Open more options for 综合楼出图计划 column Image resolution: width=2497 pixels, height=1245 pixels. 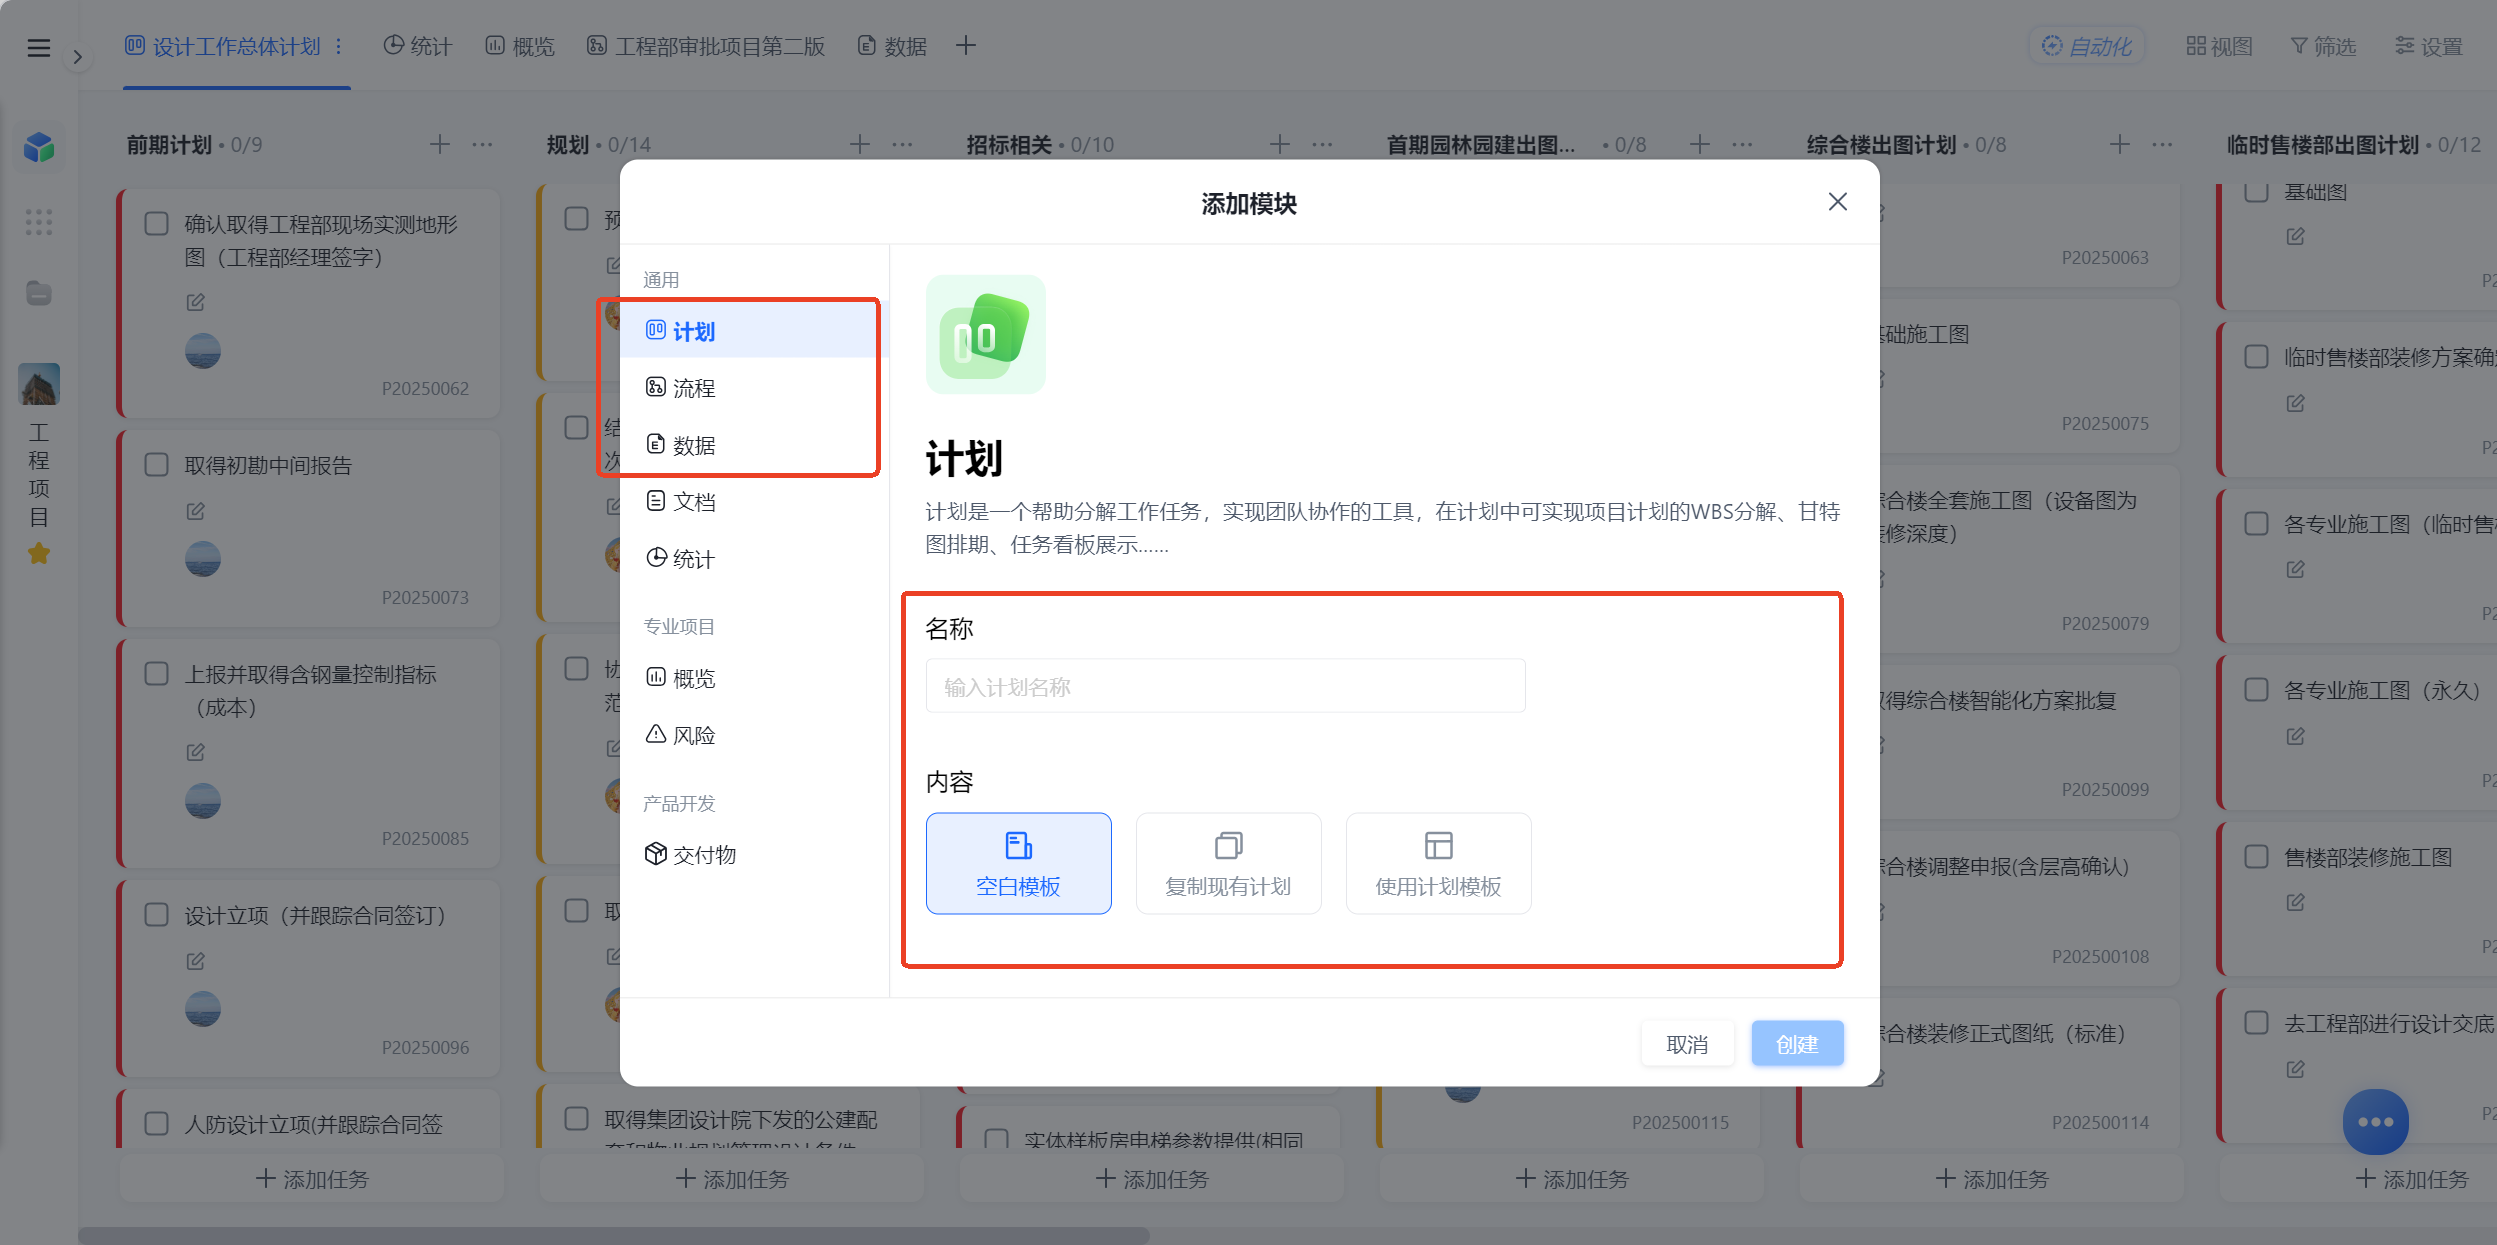click(x=2162, y=144)
